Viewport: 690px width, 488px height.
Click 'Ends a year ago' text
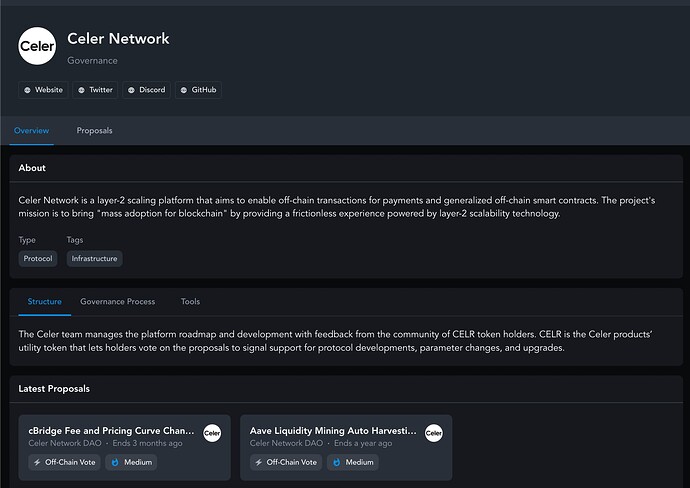point(363,444)
